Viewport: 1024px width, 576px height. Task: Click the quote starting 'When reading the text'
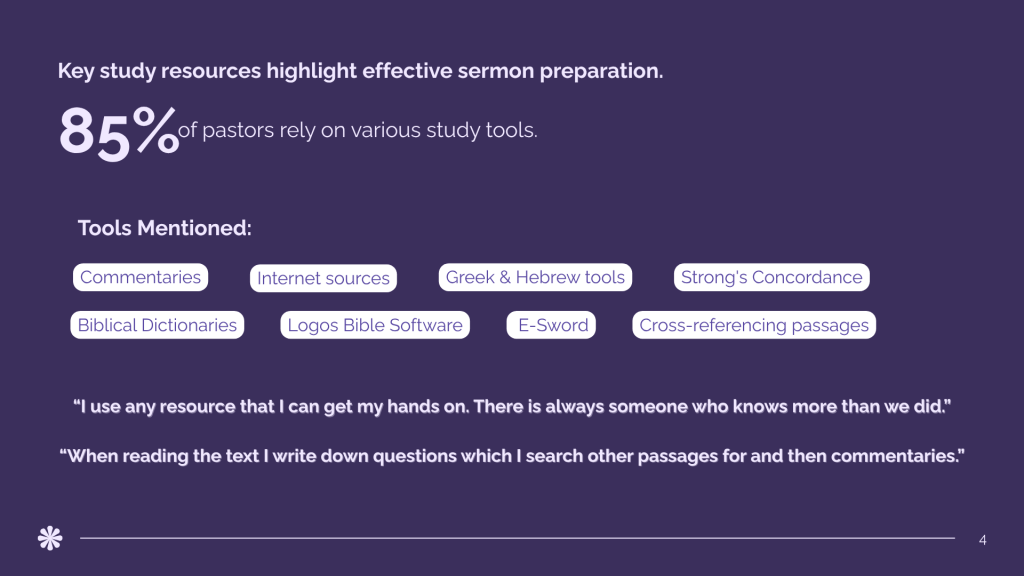click(511, 456)
